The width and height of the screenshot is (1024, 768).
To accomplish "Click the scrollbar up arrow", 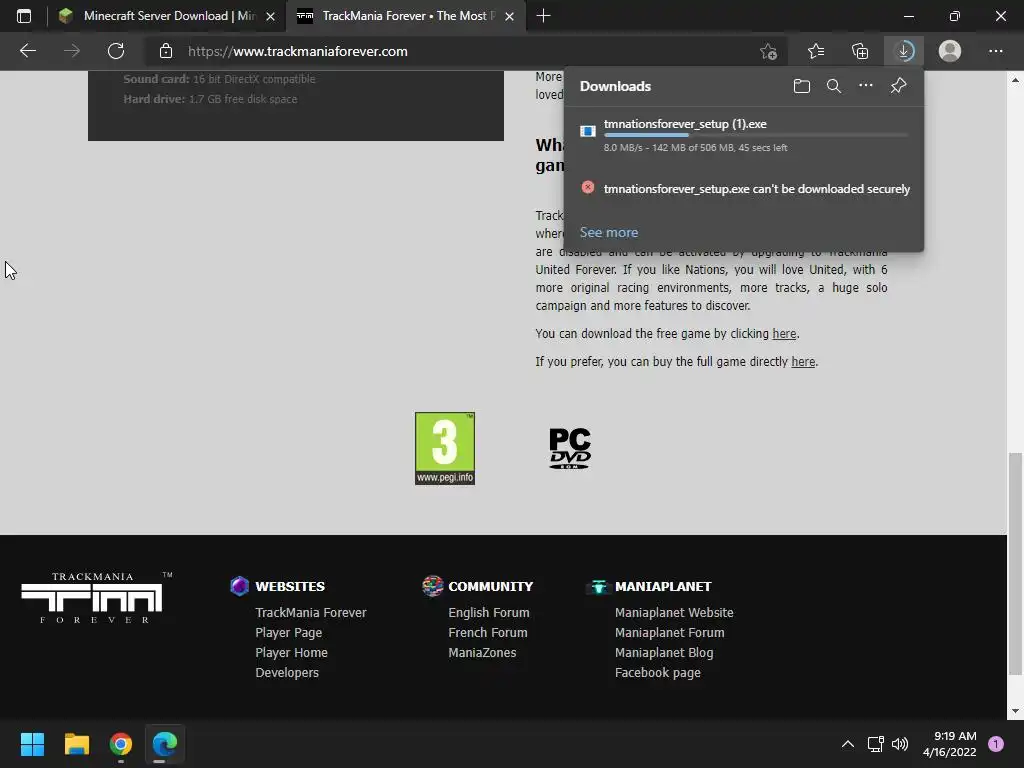I will [x=1015, y=80].
